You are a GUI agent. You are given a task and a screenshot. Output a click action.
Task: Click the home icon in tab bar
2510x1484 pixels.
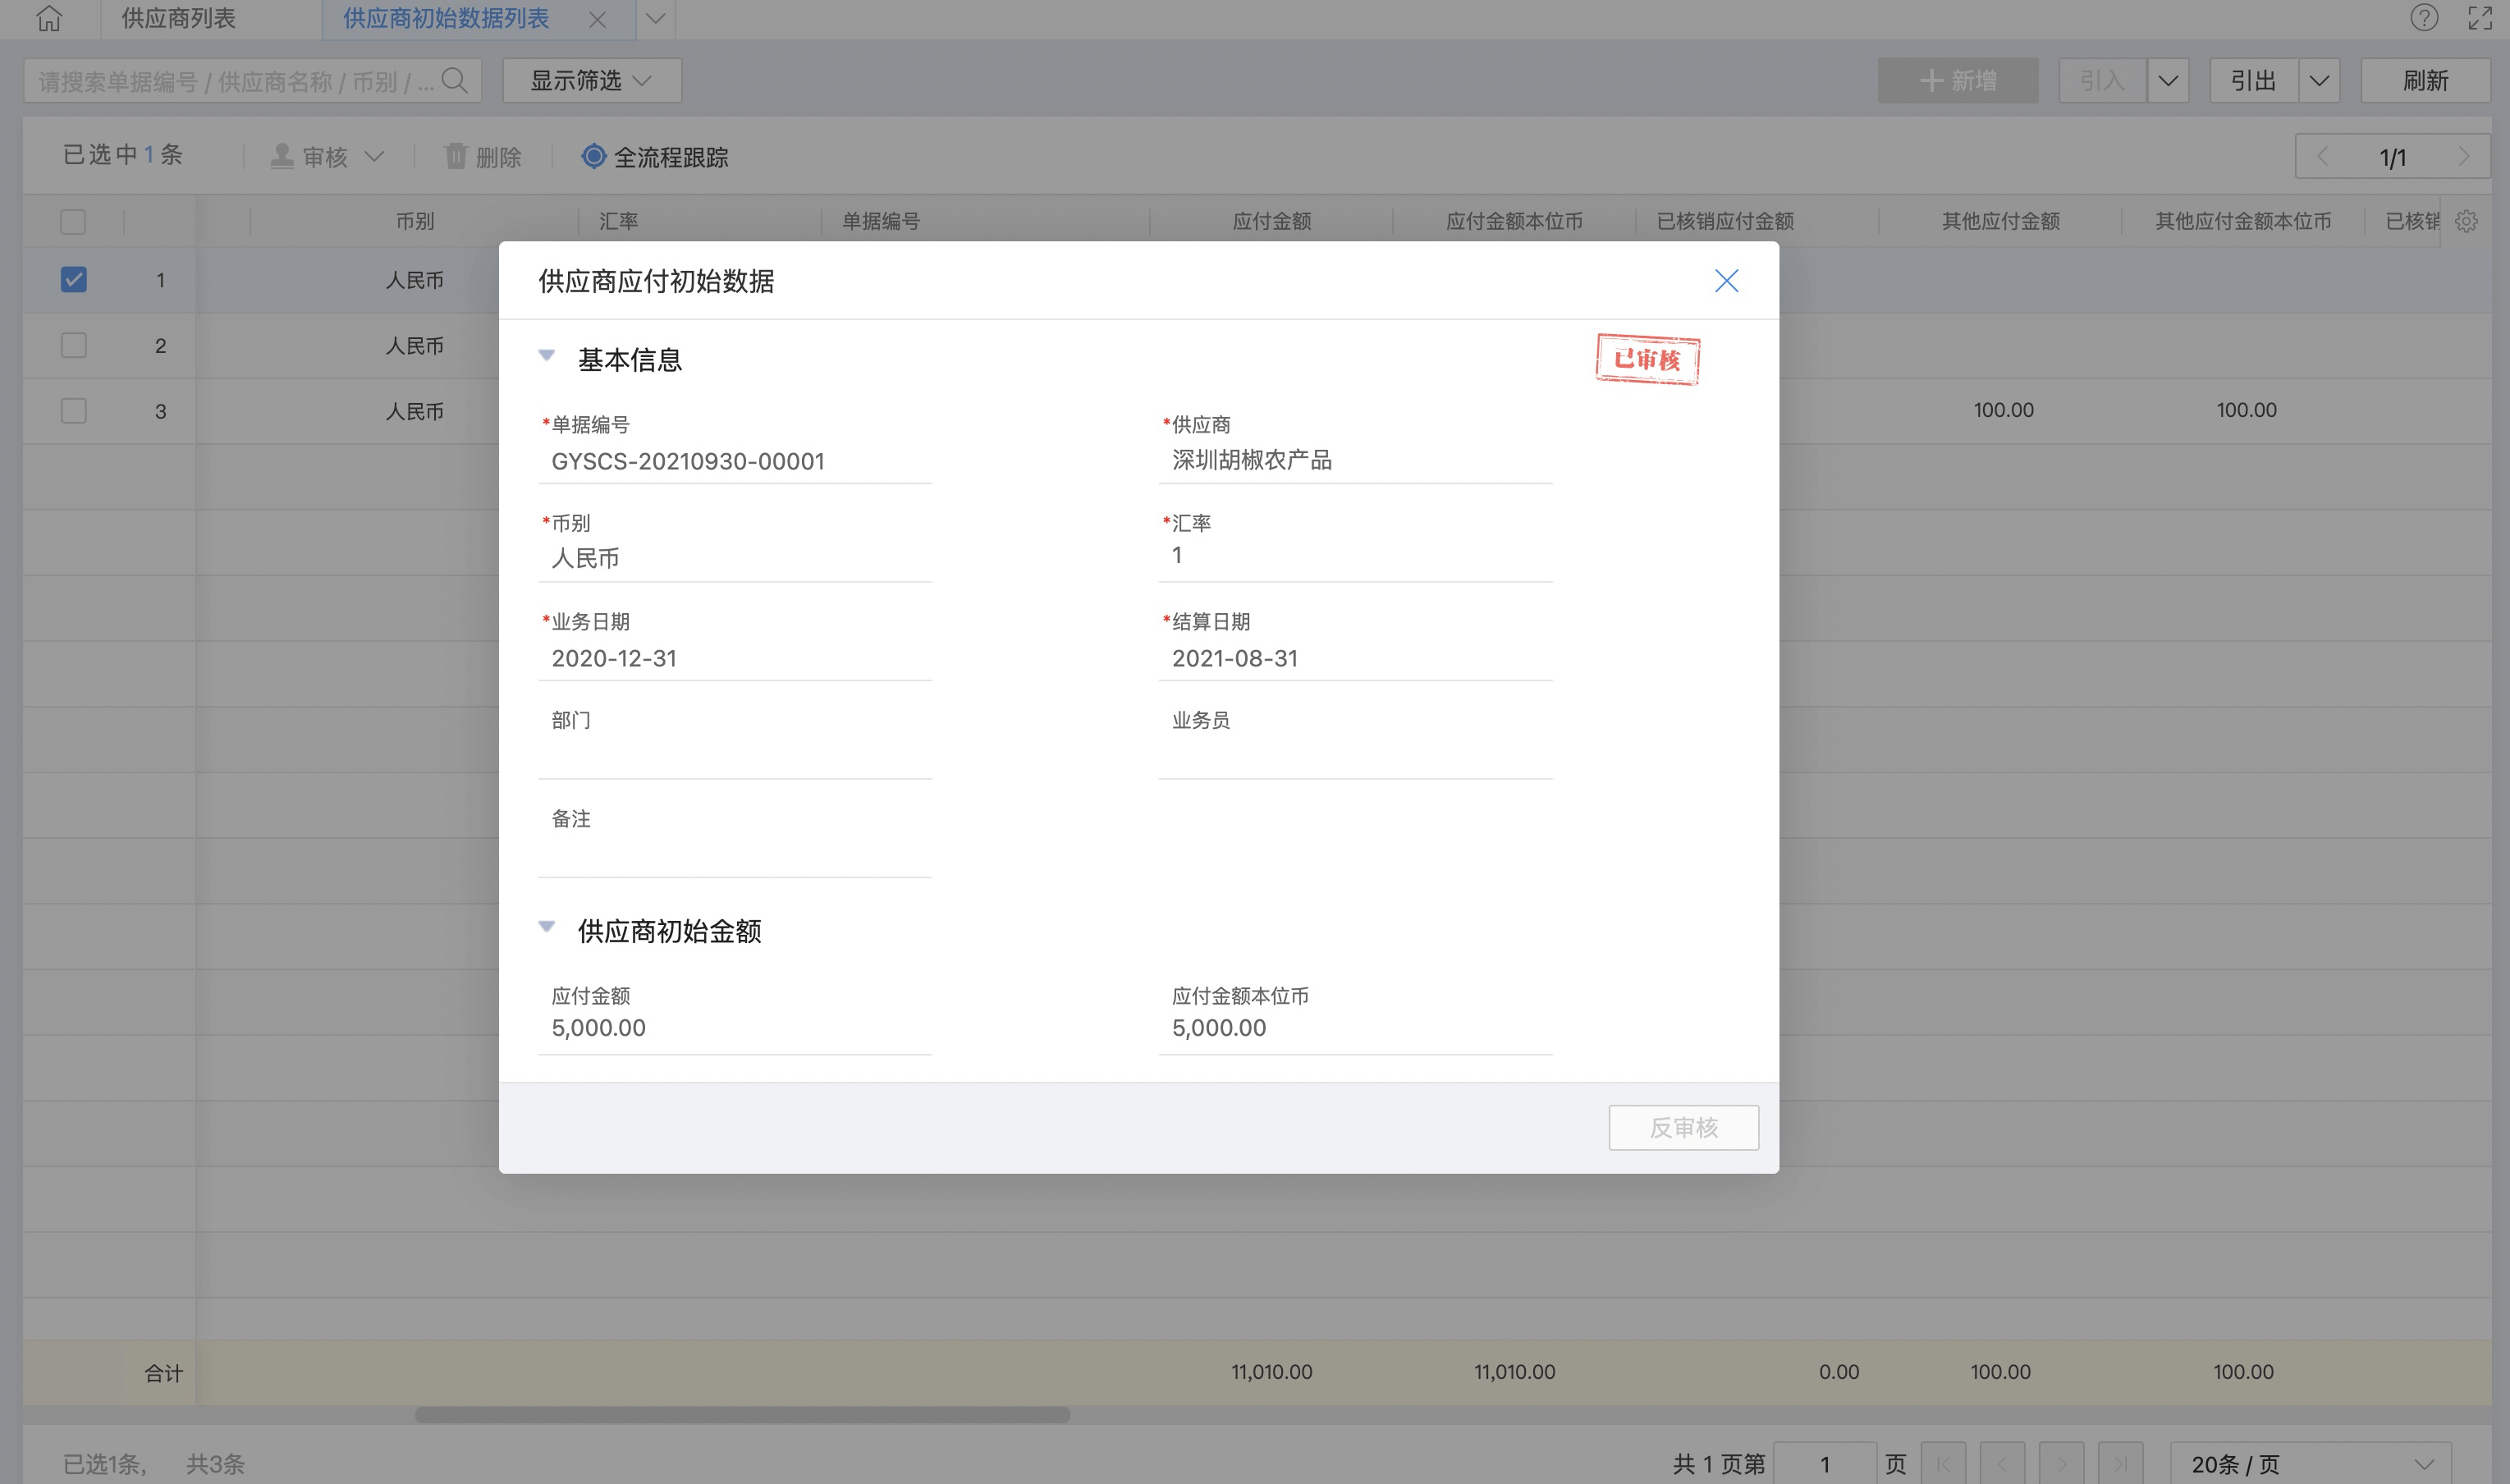pyautogui.click(x=49, y=18)
